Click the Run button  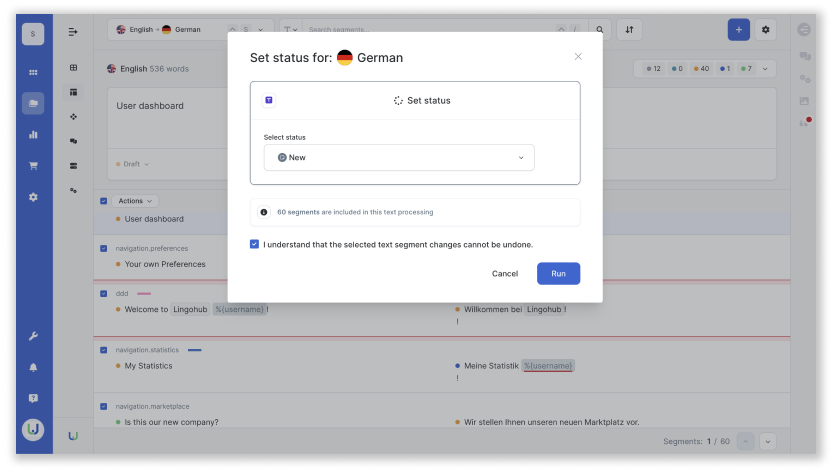558,273
